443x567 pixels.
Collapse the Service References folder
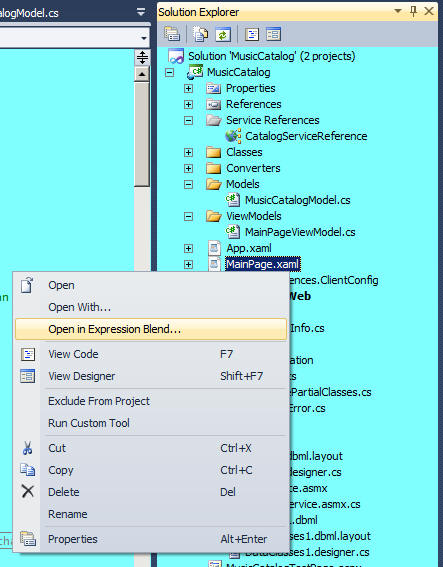[x=188, y=120]
